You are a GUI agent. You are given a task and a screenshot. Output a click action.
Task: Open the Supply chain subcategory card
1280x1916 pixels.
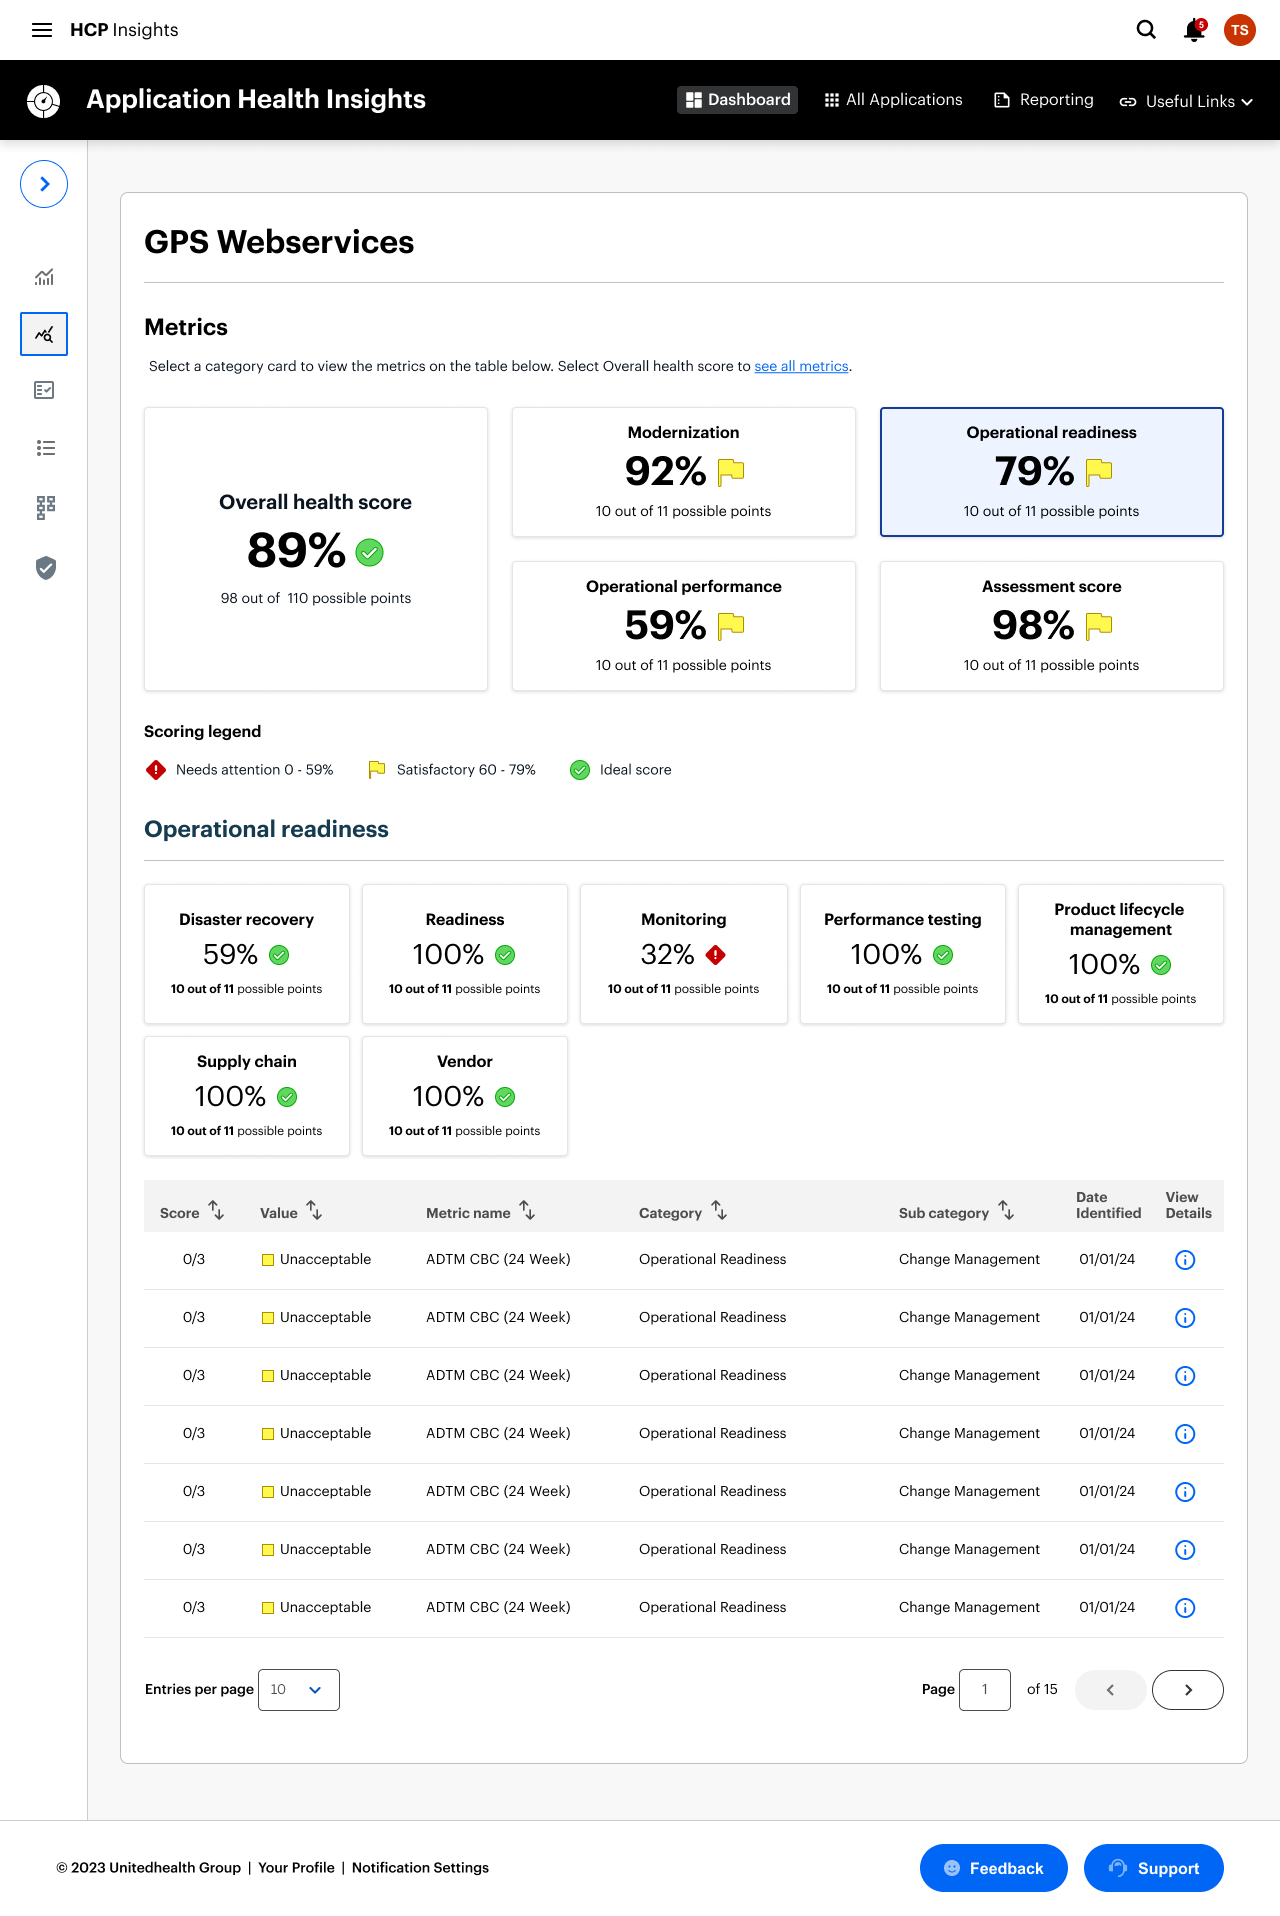click(247, 1096)
